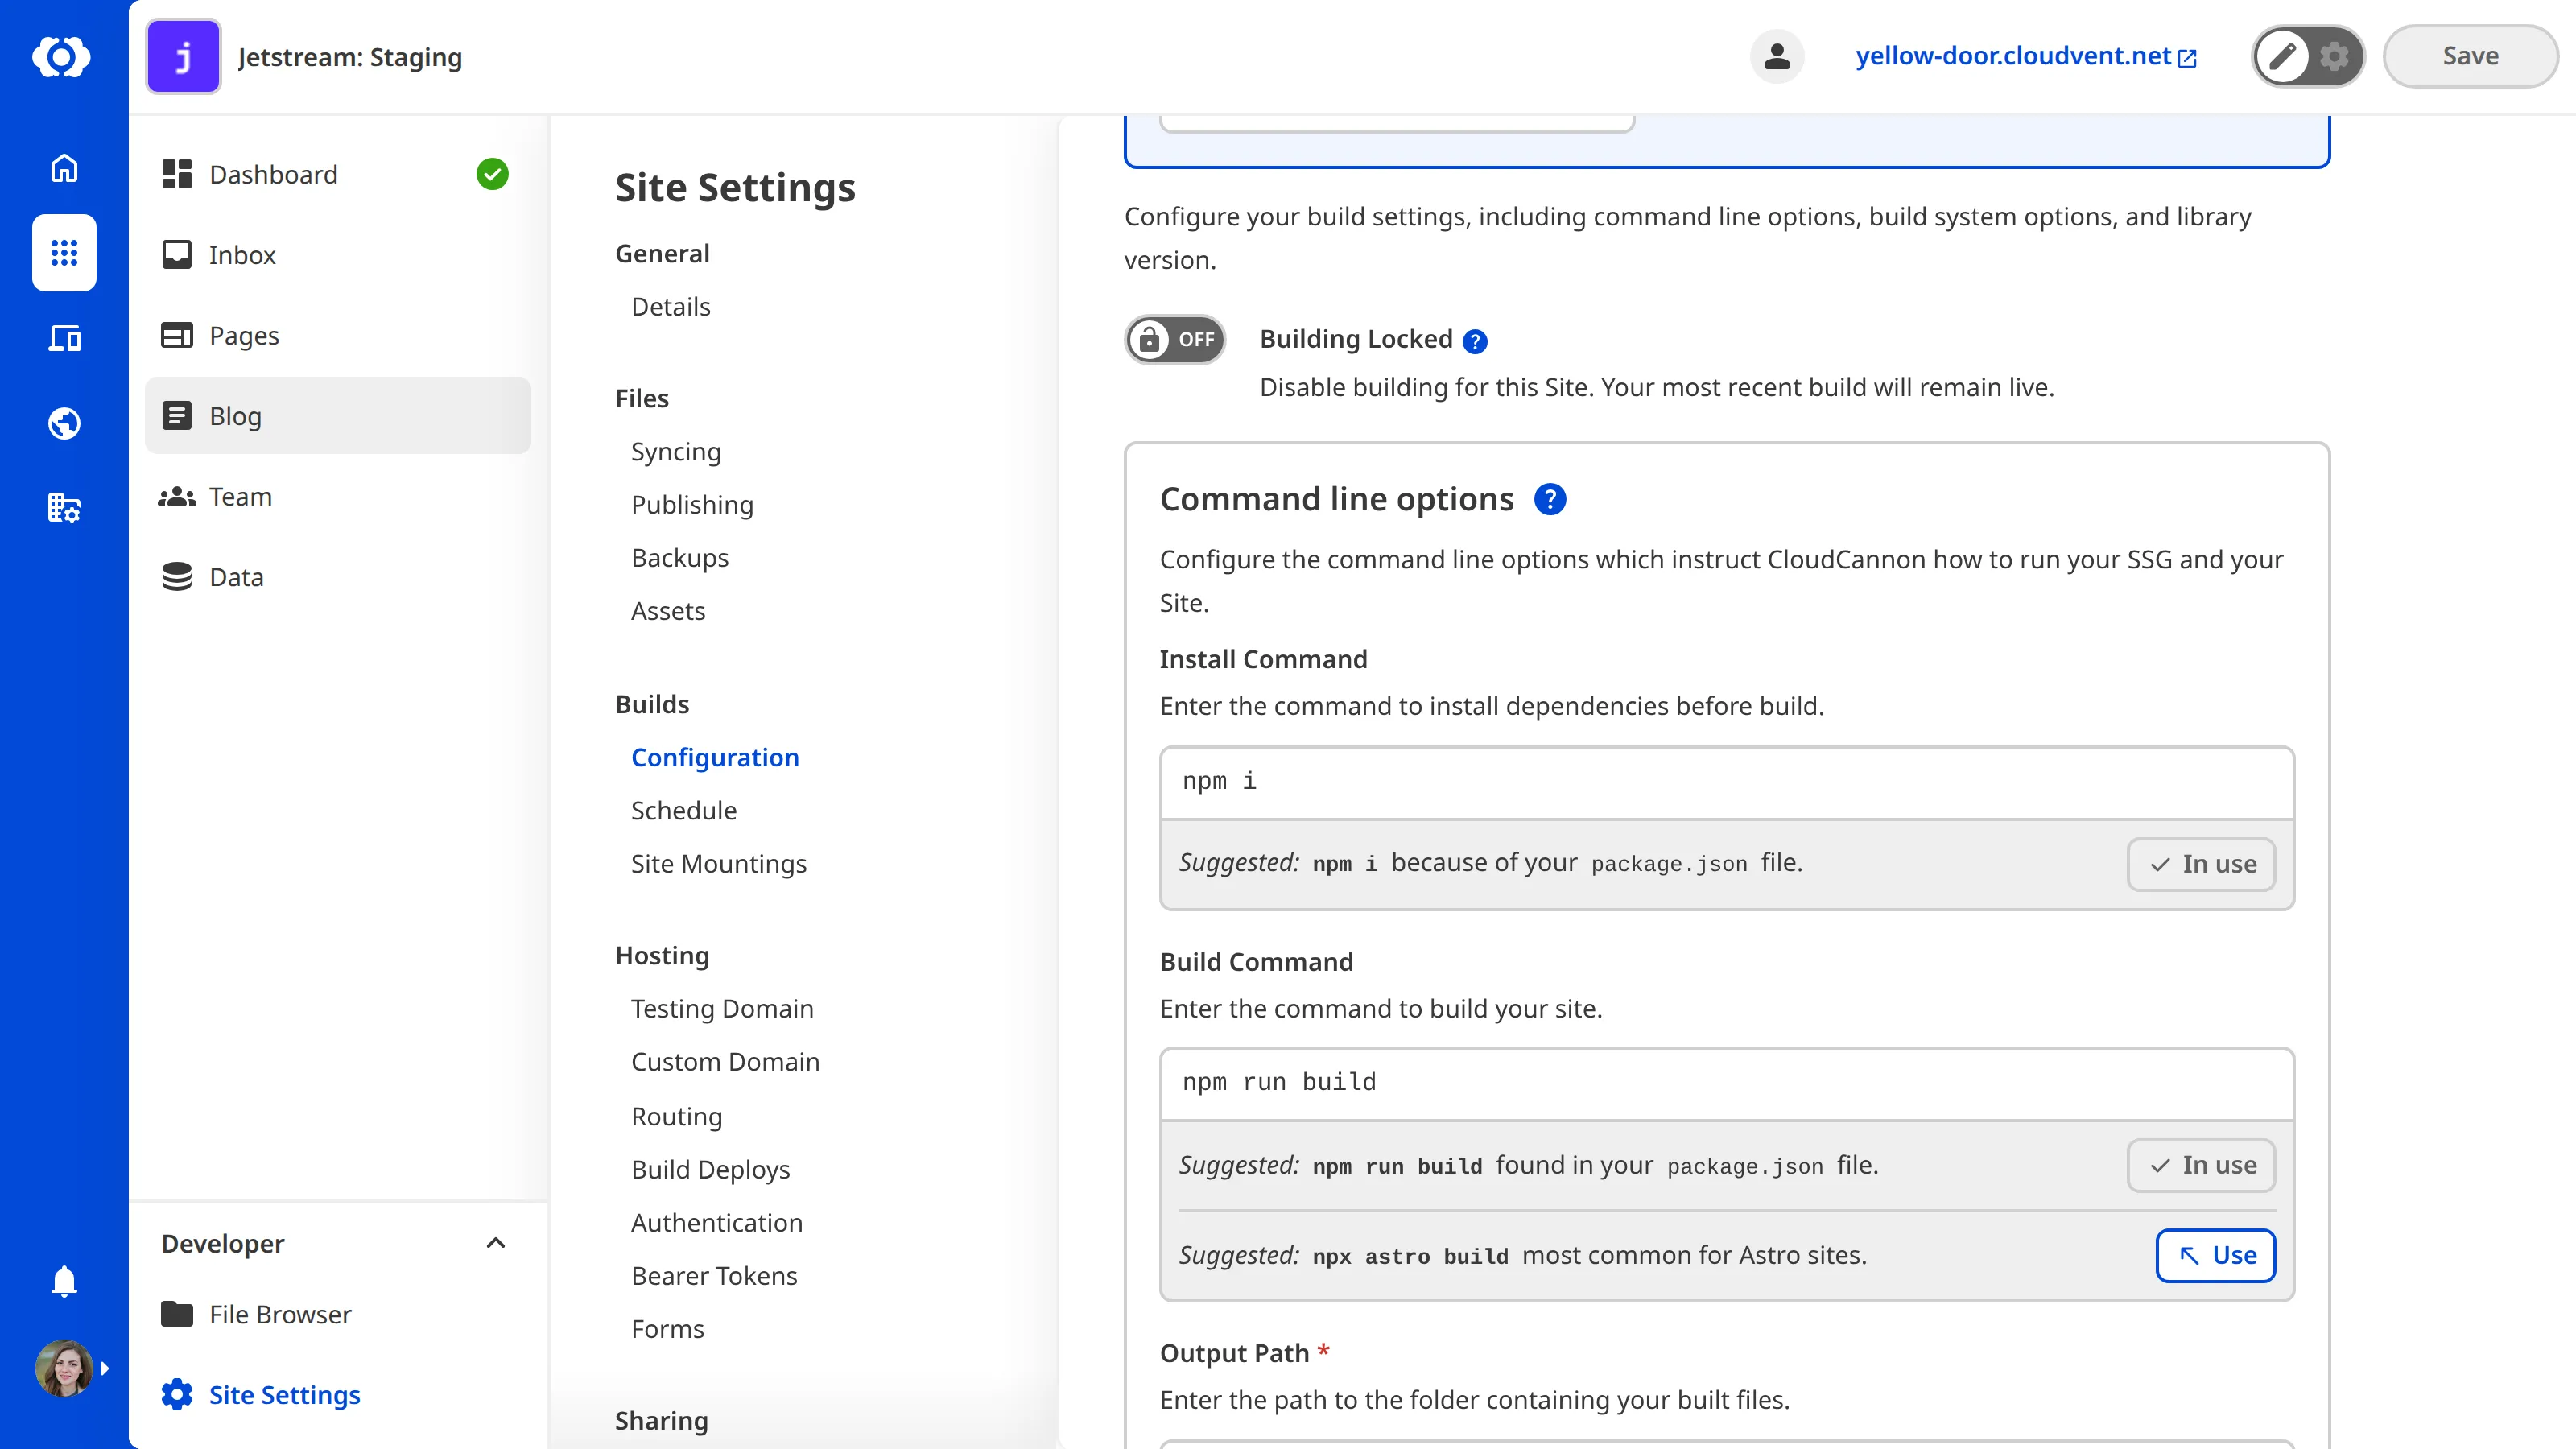
Task: Open the Blog section in the navigation
Action: [235, 415]
